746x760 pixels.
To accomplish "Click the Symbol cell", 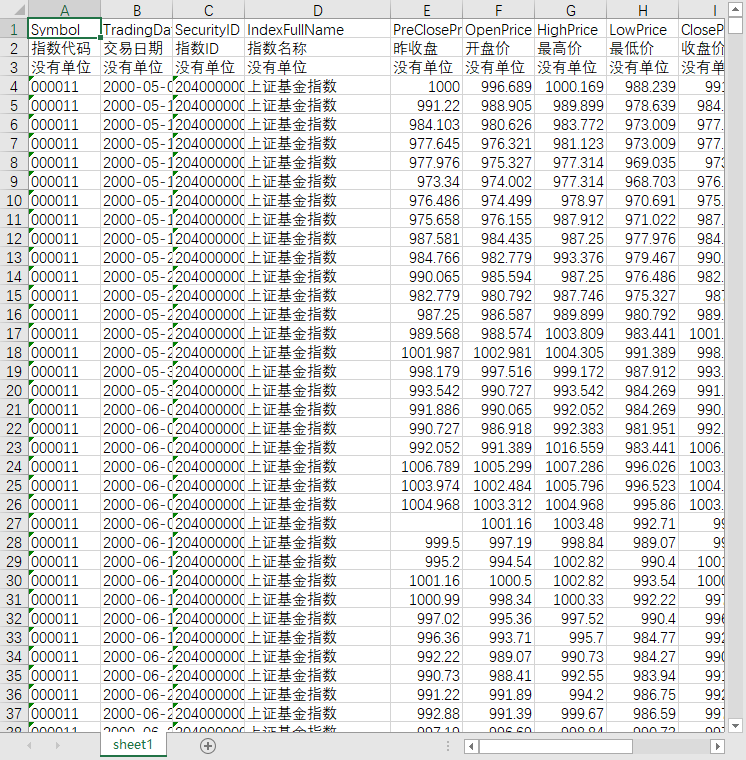I will [64, 30].
